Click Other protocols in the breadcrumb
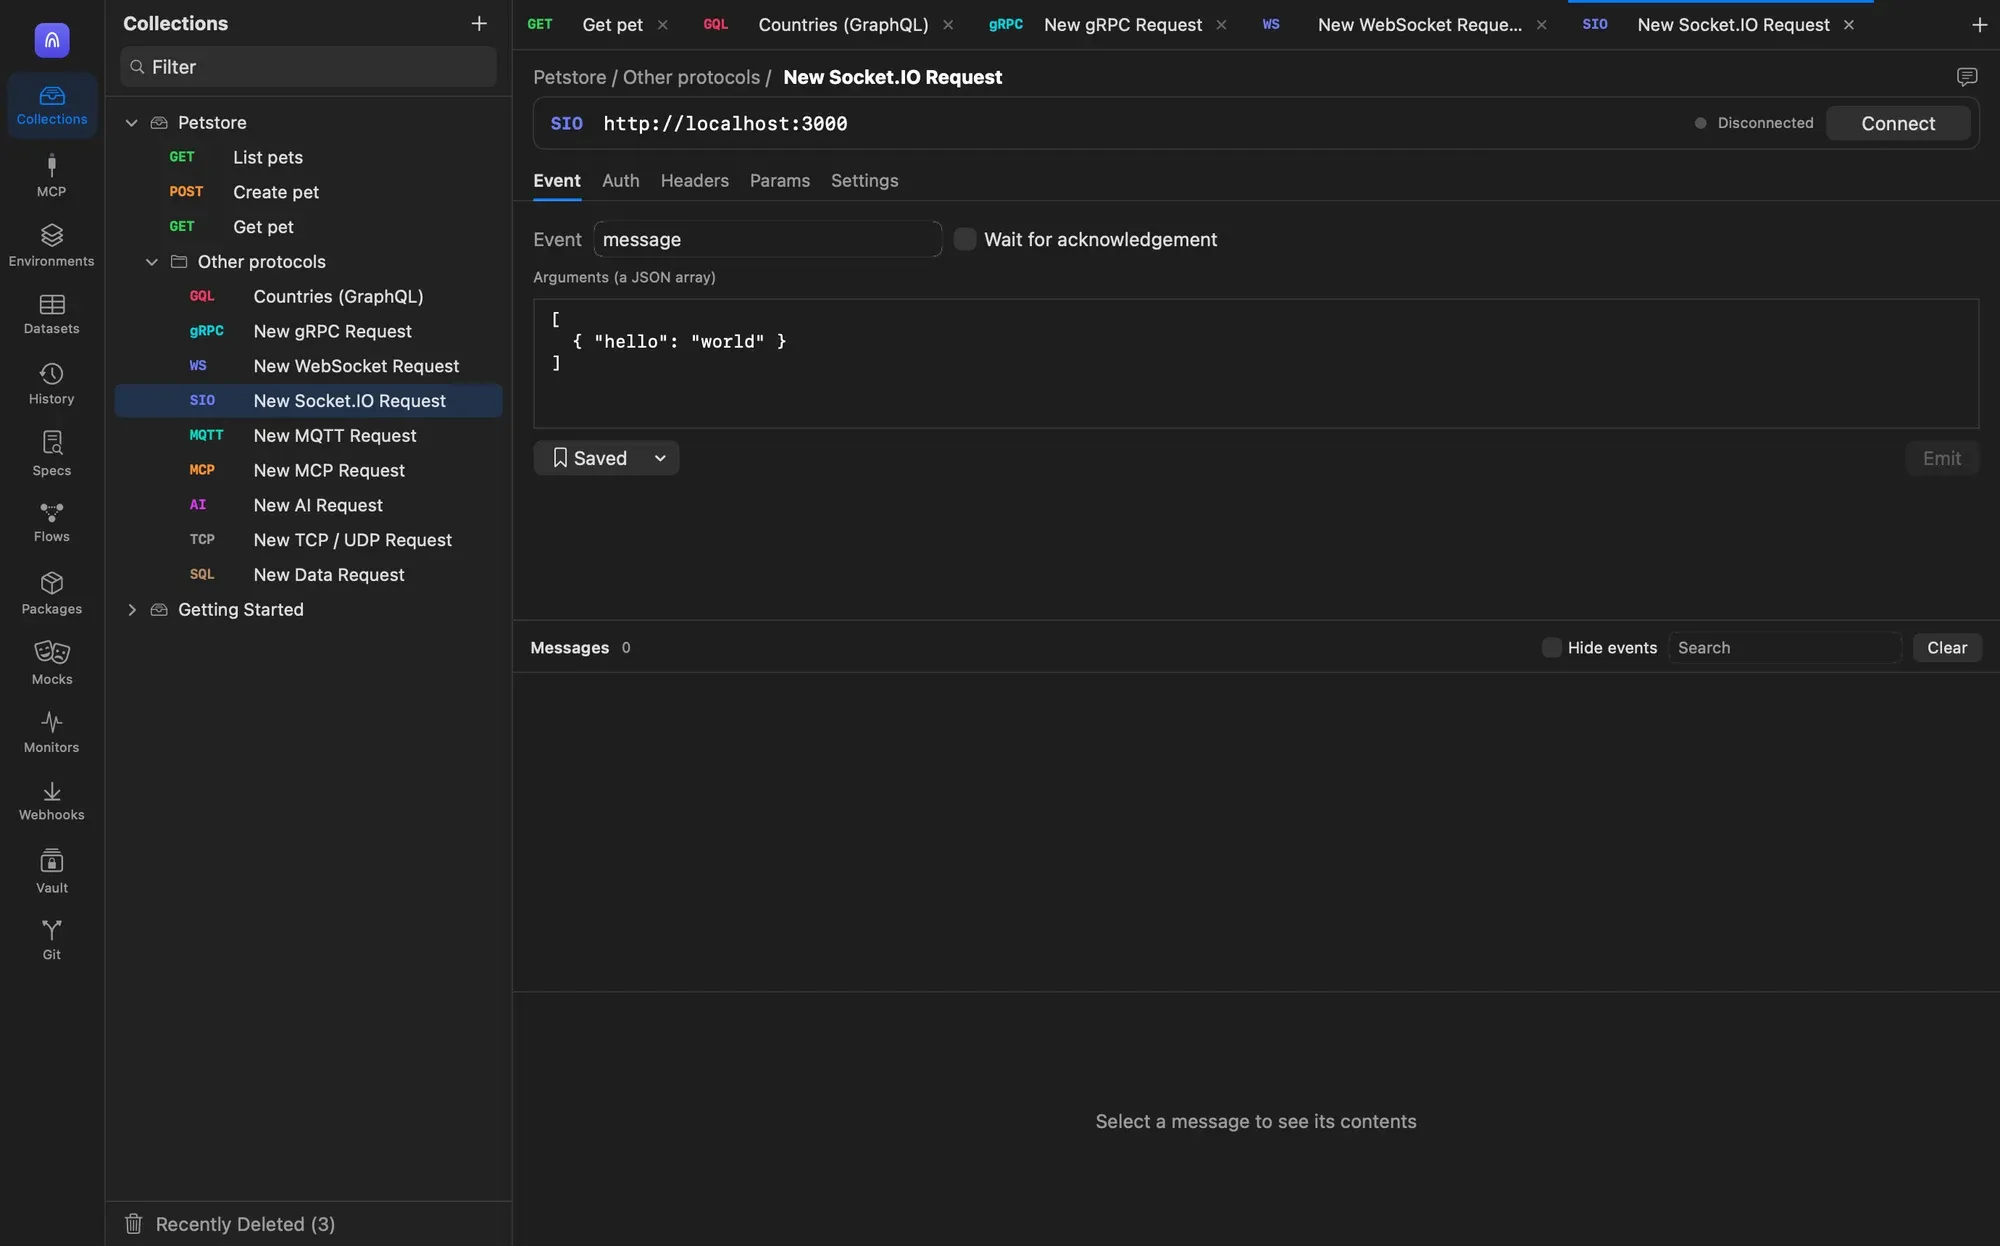The height and width of the screenshot is (1246, 2000). [691, 77]
